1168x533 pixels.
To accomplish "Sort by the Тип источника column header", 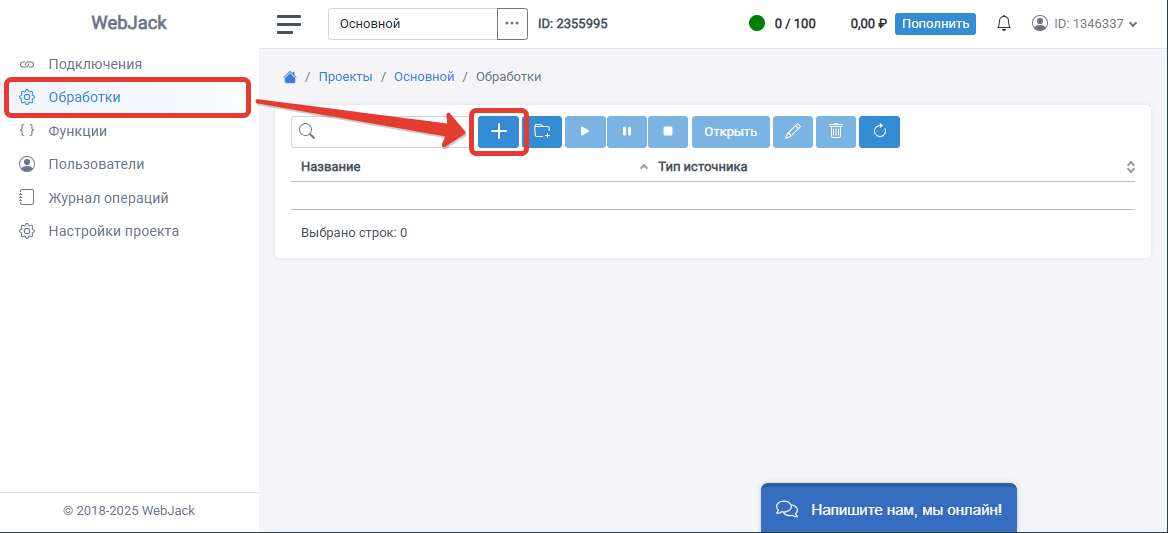I will pyautogui.click(x=702, y=167).
